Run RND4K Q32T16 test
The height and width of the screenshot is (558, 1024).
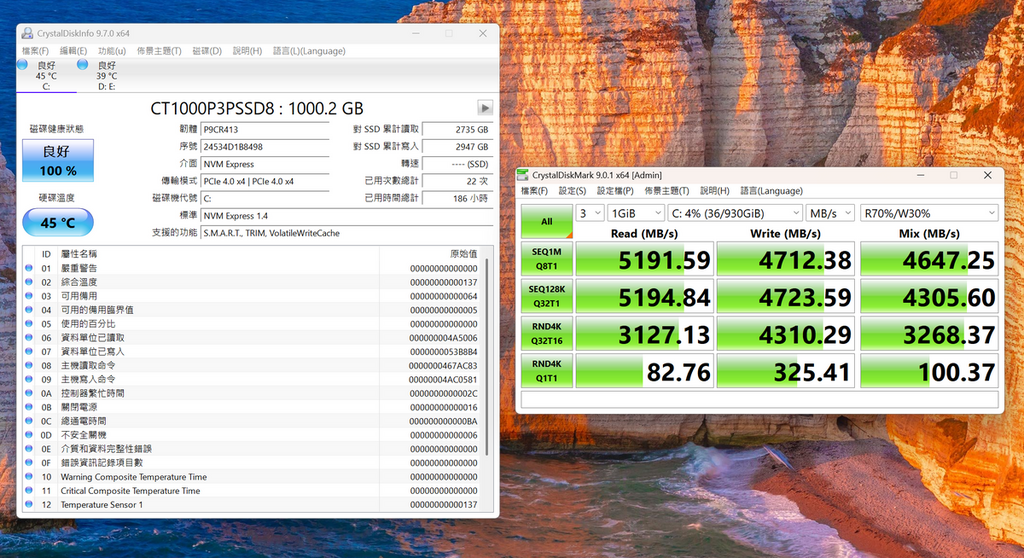pos(547,333)
